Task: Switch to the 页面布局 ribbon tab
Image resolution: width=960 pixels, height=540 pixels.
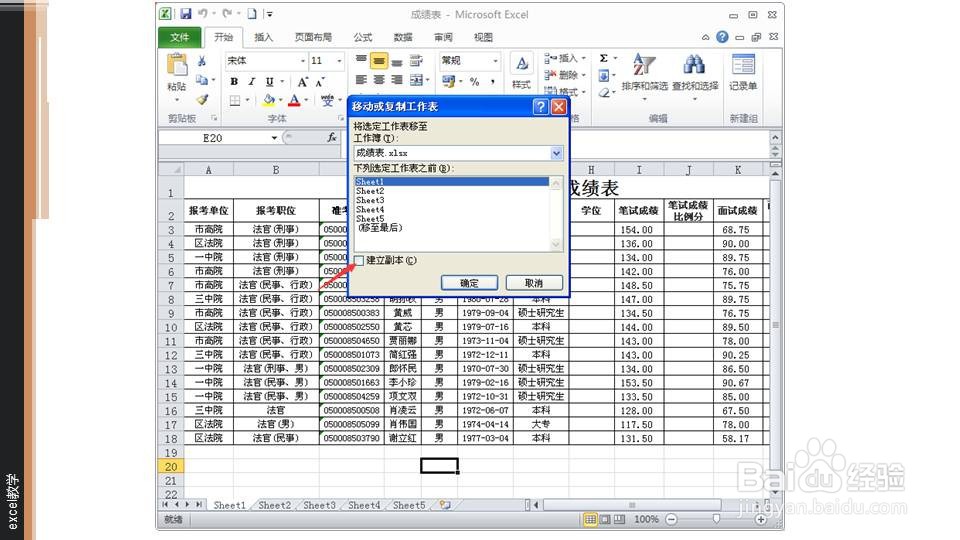Action: coord(313,37)
